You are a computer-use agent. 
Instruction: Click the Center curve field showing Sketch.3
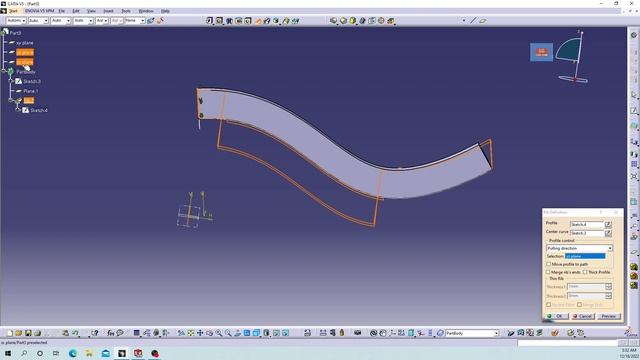(587, 233)
